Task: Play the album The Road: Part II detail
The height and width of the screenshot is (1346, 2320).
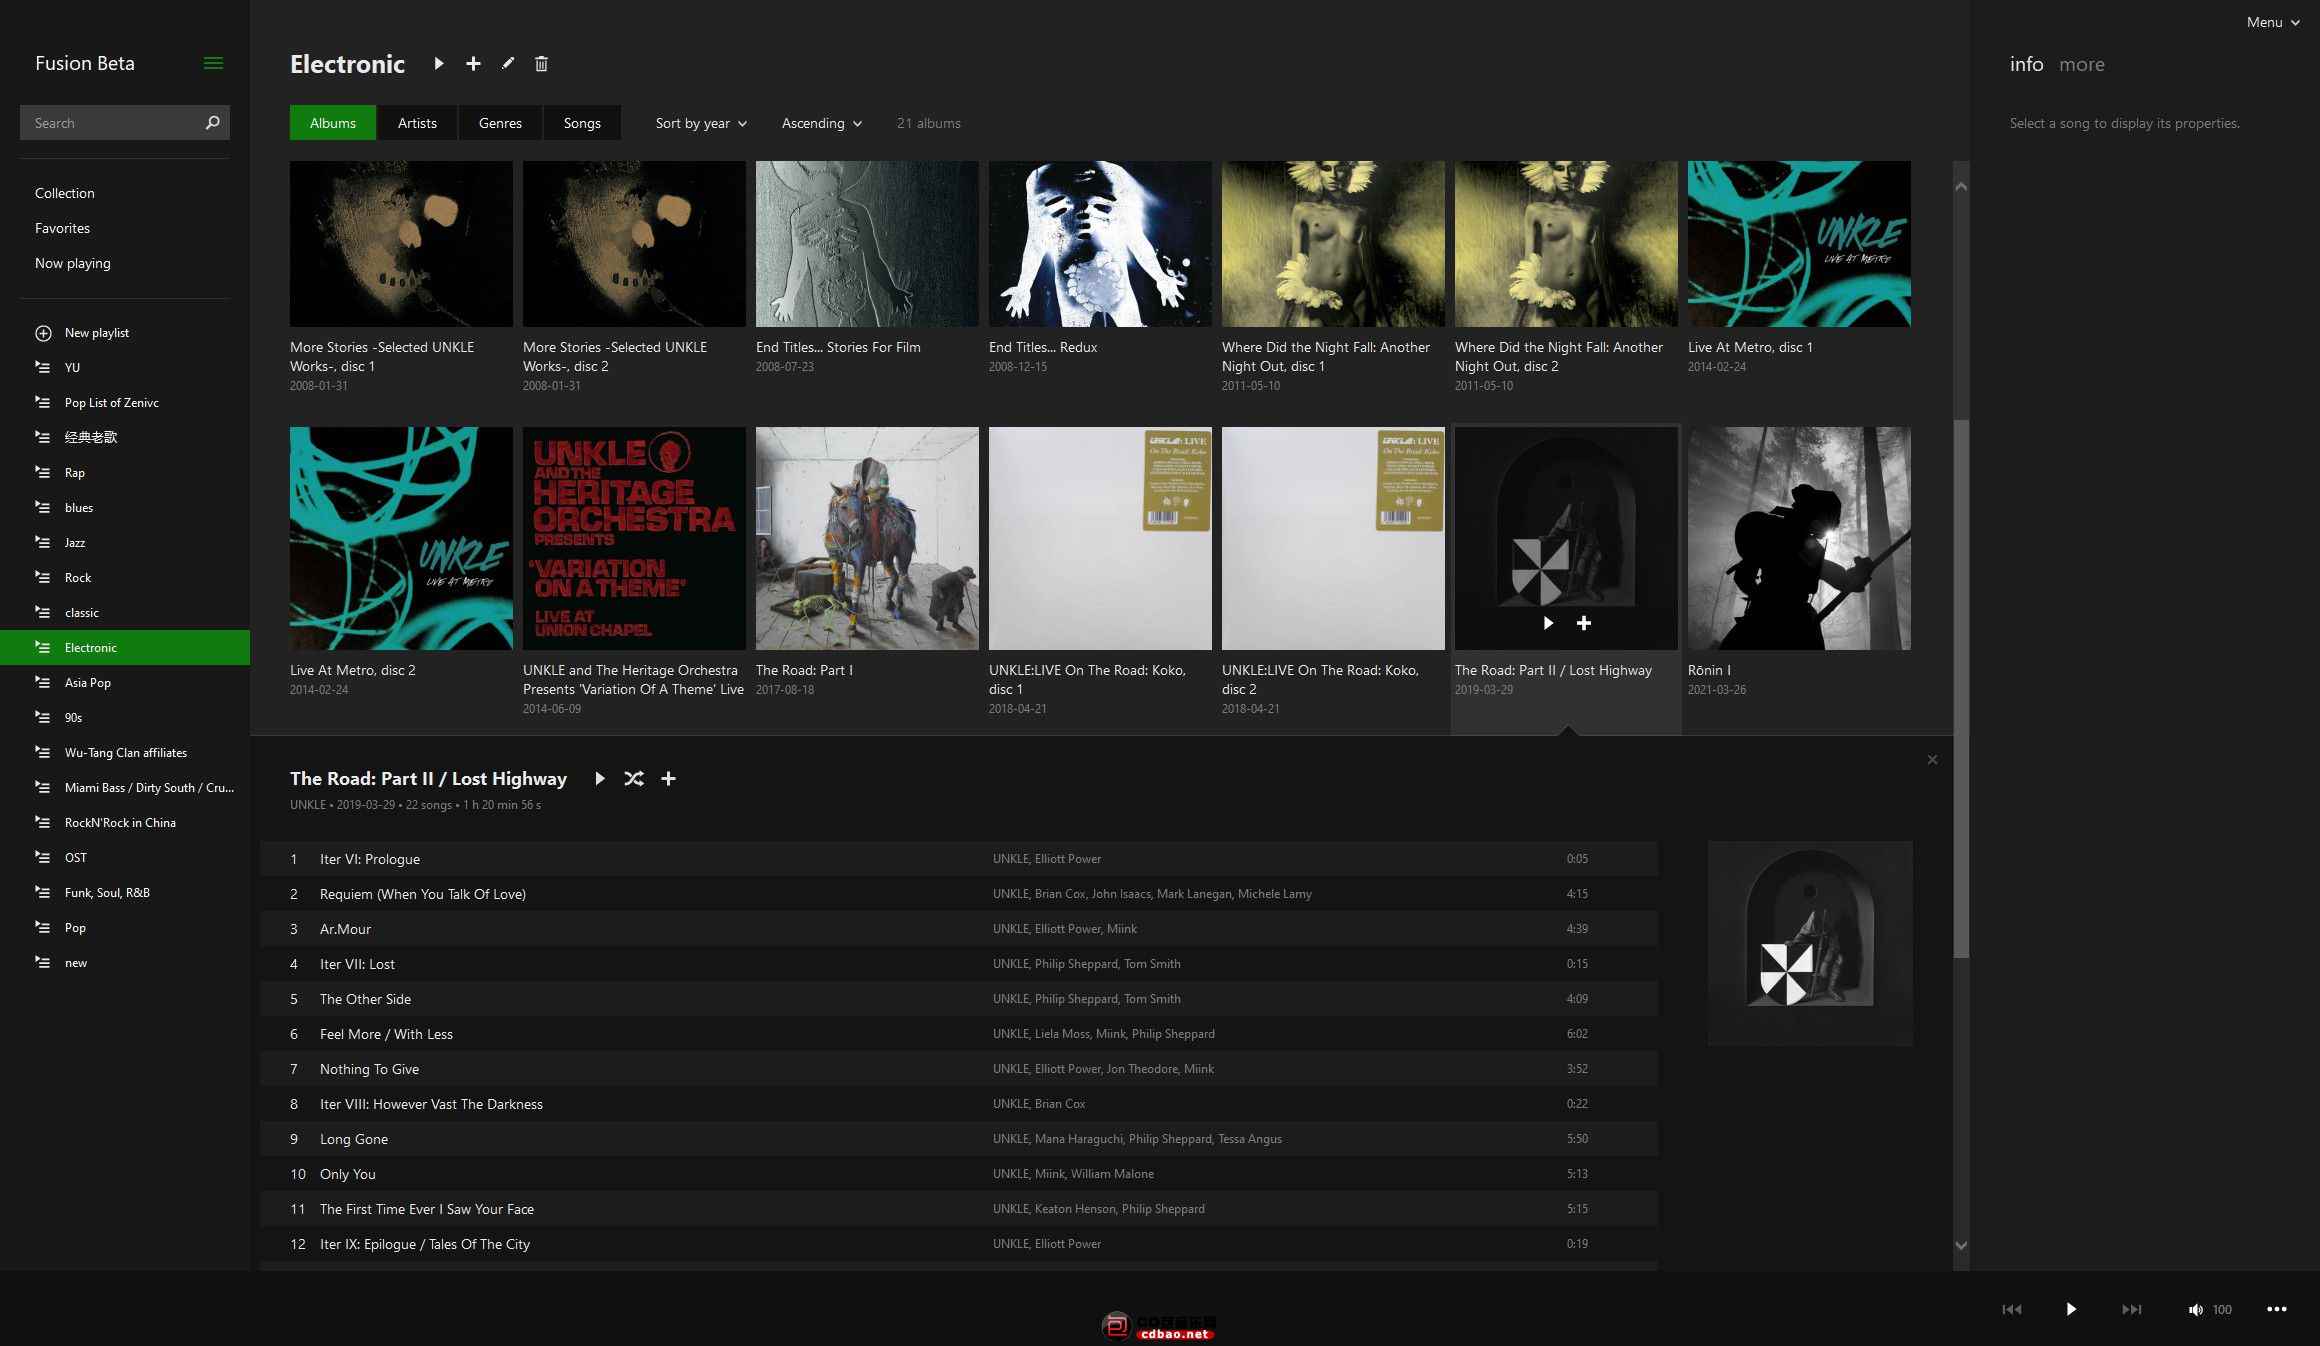Action: click(599, 778)
